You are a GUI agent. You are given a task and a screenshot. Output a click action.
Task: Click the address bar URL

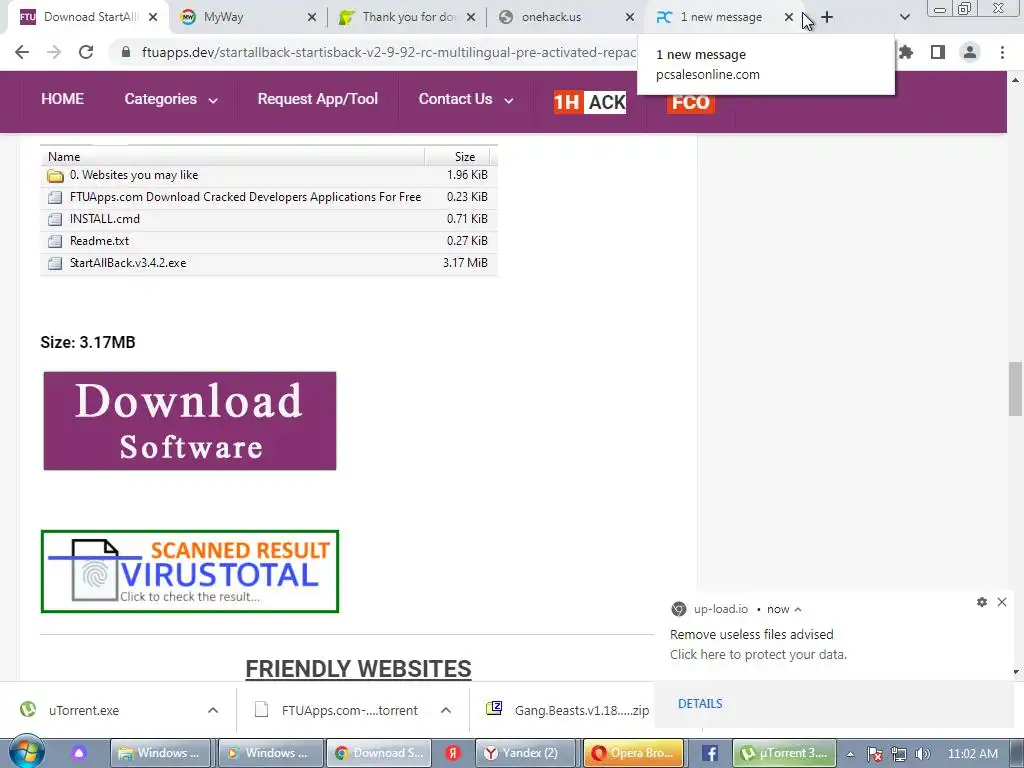click(389, 52)
